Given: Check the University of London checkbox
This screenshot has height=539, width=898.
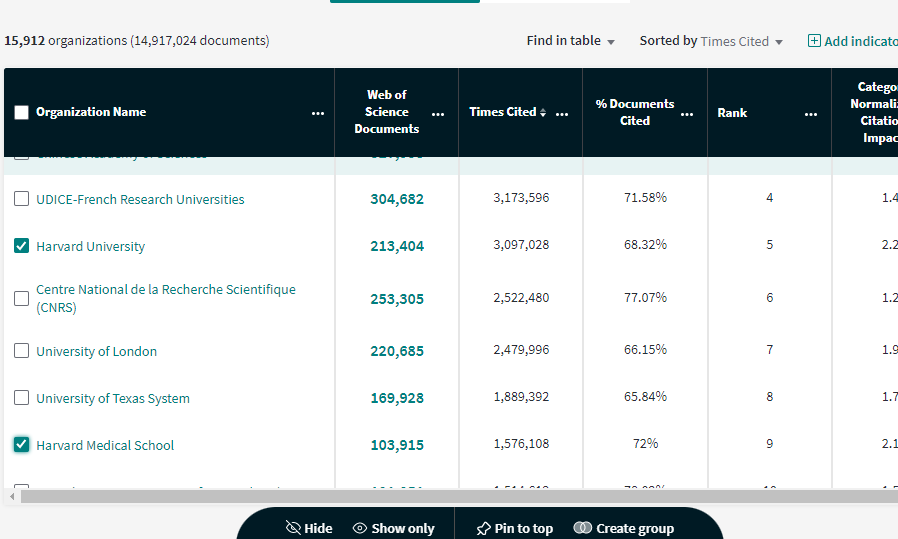Looking at the screenshot, I should tap(22, 351).
